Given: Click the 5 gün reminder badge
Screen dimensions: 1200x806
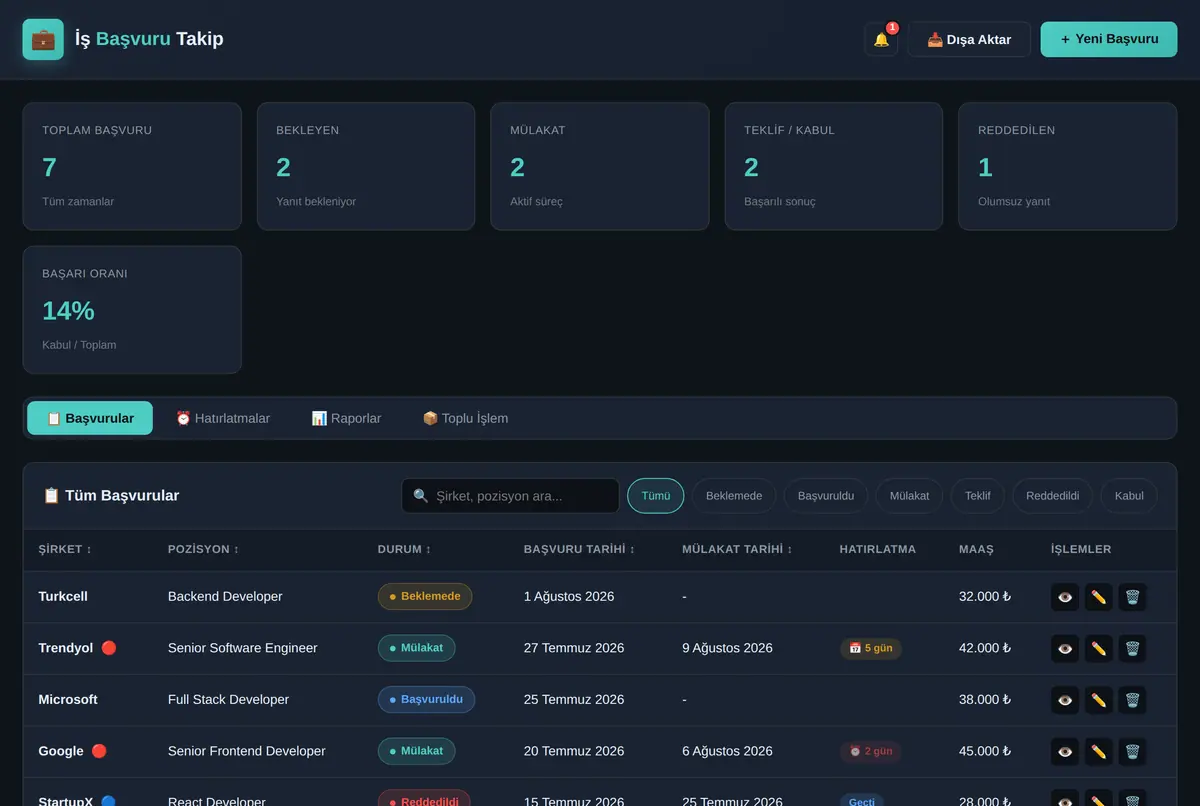Looking at the screenshot, I should tap(871, 648).
